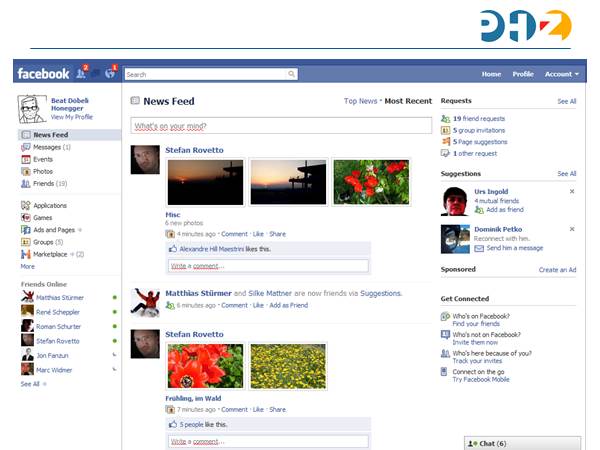The width and height of the screenshot is (600, 450).
Task: Click the What's on your mind box
Action: pos(281,126)
